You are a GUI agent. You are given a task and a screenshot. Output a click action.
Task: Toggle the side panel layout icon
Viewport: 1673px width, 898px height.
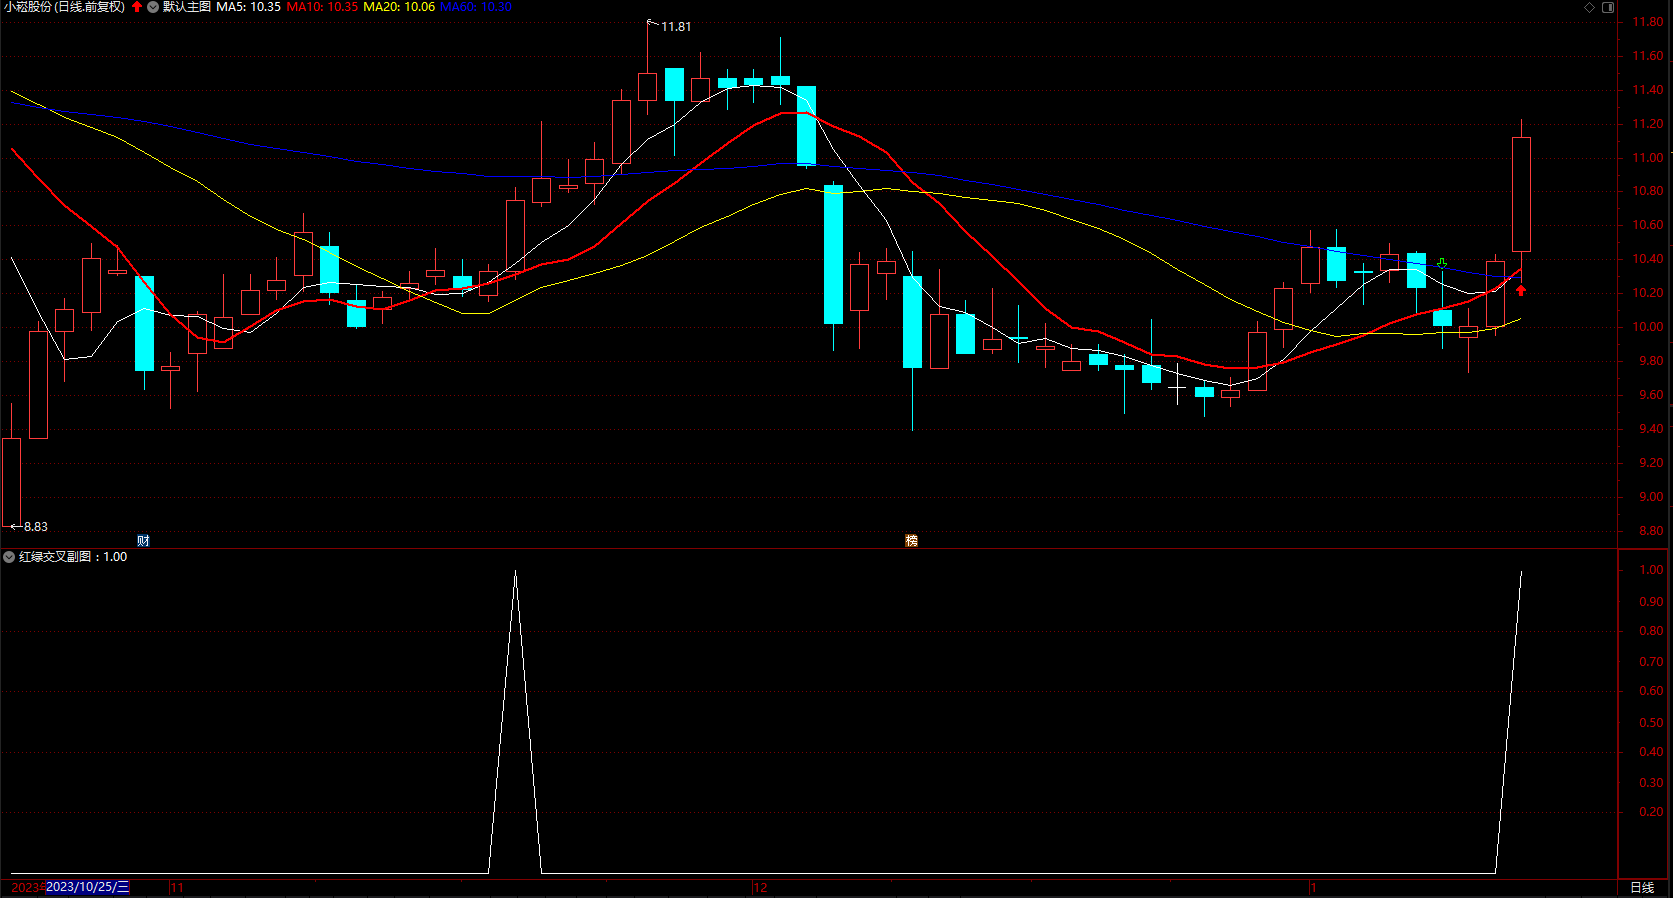point(1608,7)
